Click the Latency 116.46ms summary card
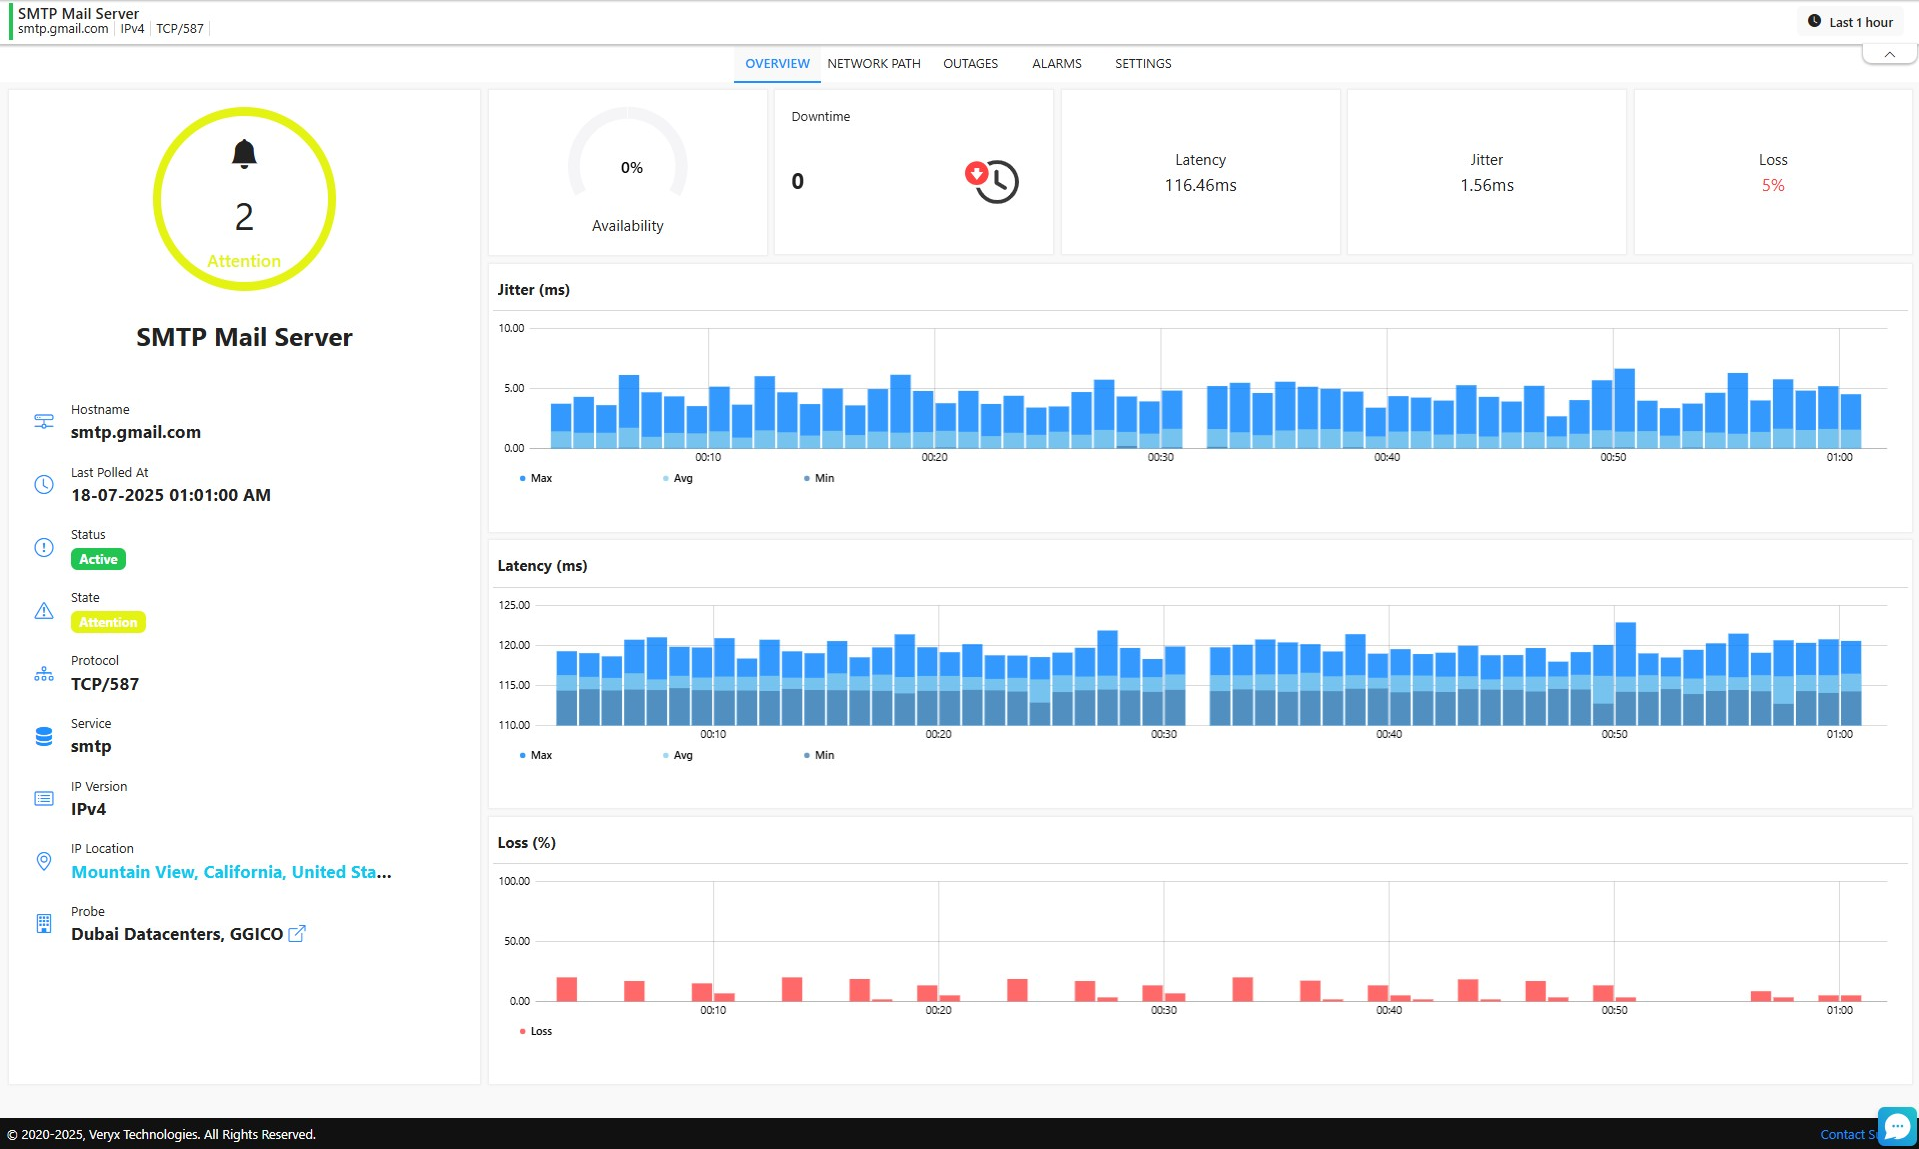The image size is (1919, 1149). tap(1200, 172)
